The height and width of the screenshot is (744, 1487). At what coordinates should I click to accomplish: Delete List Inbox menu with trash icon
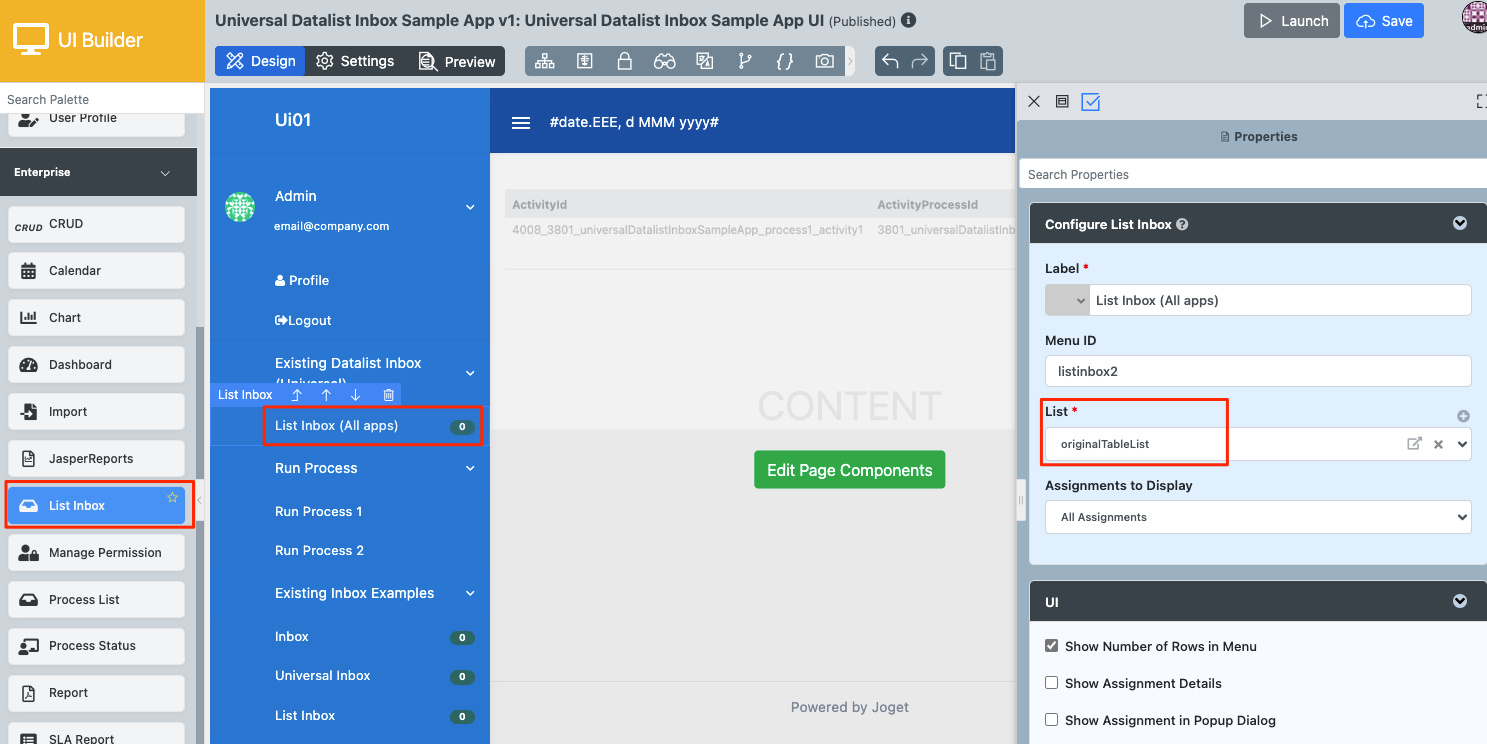389,395
